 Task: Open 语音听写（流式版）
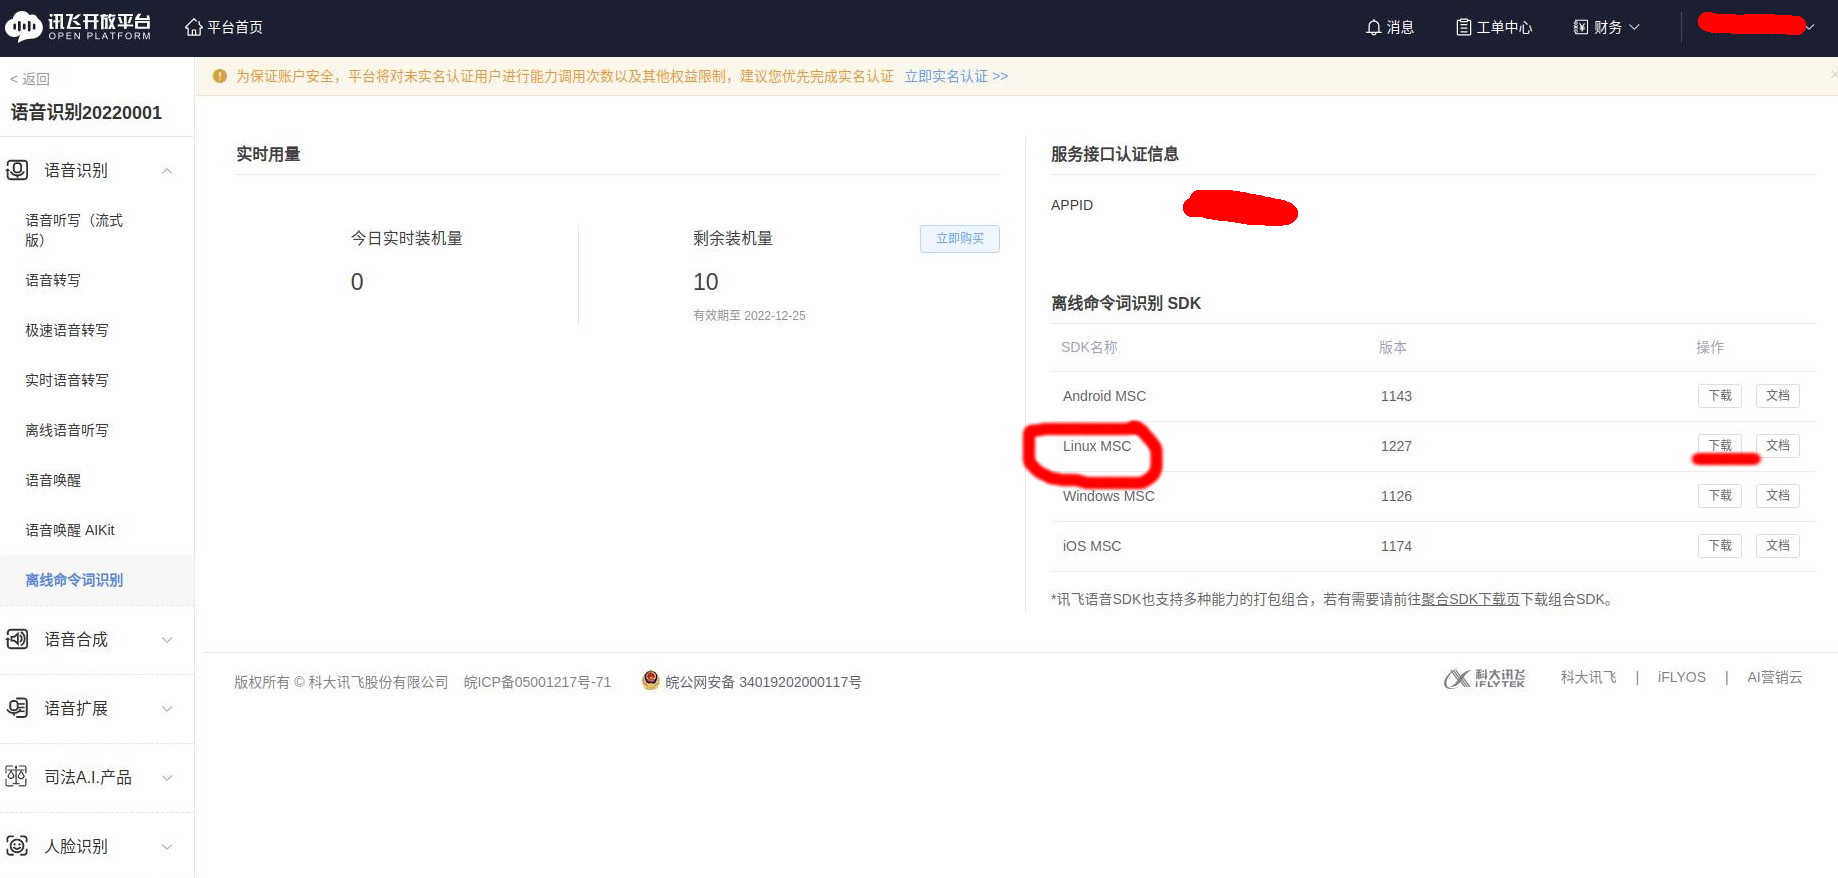coord(74,230)
